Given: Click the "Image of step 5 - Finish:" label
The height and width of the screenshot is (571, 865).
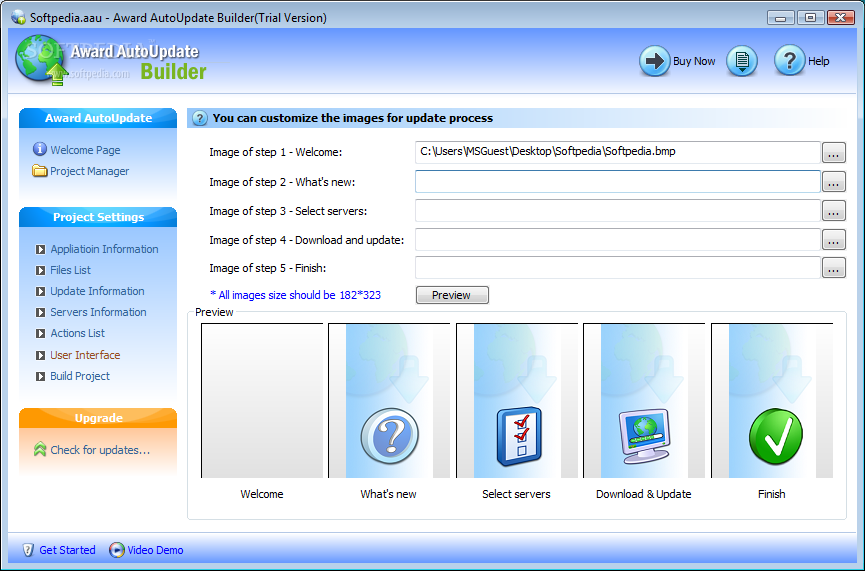Looking at the screenshot, I should pos(268,268).
